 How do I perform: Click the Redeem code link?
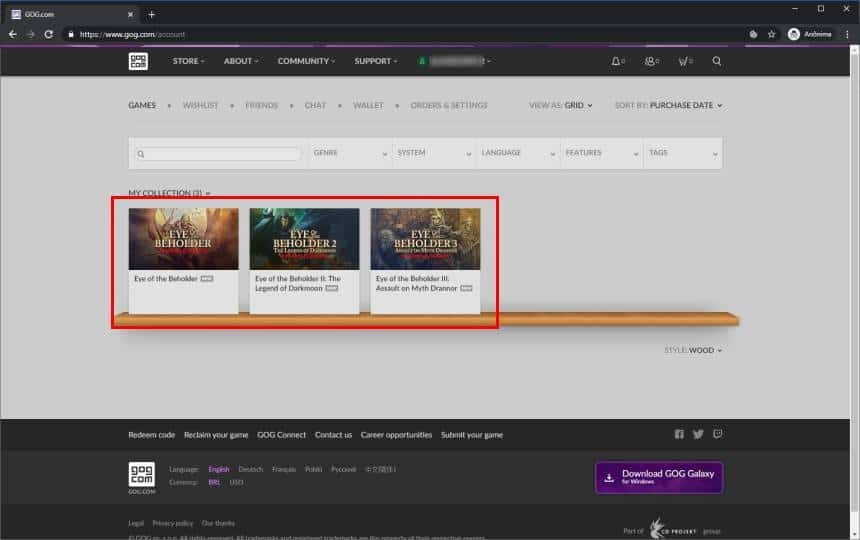click(x=151, y=435)
